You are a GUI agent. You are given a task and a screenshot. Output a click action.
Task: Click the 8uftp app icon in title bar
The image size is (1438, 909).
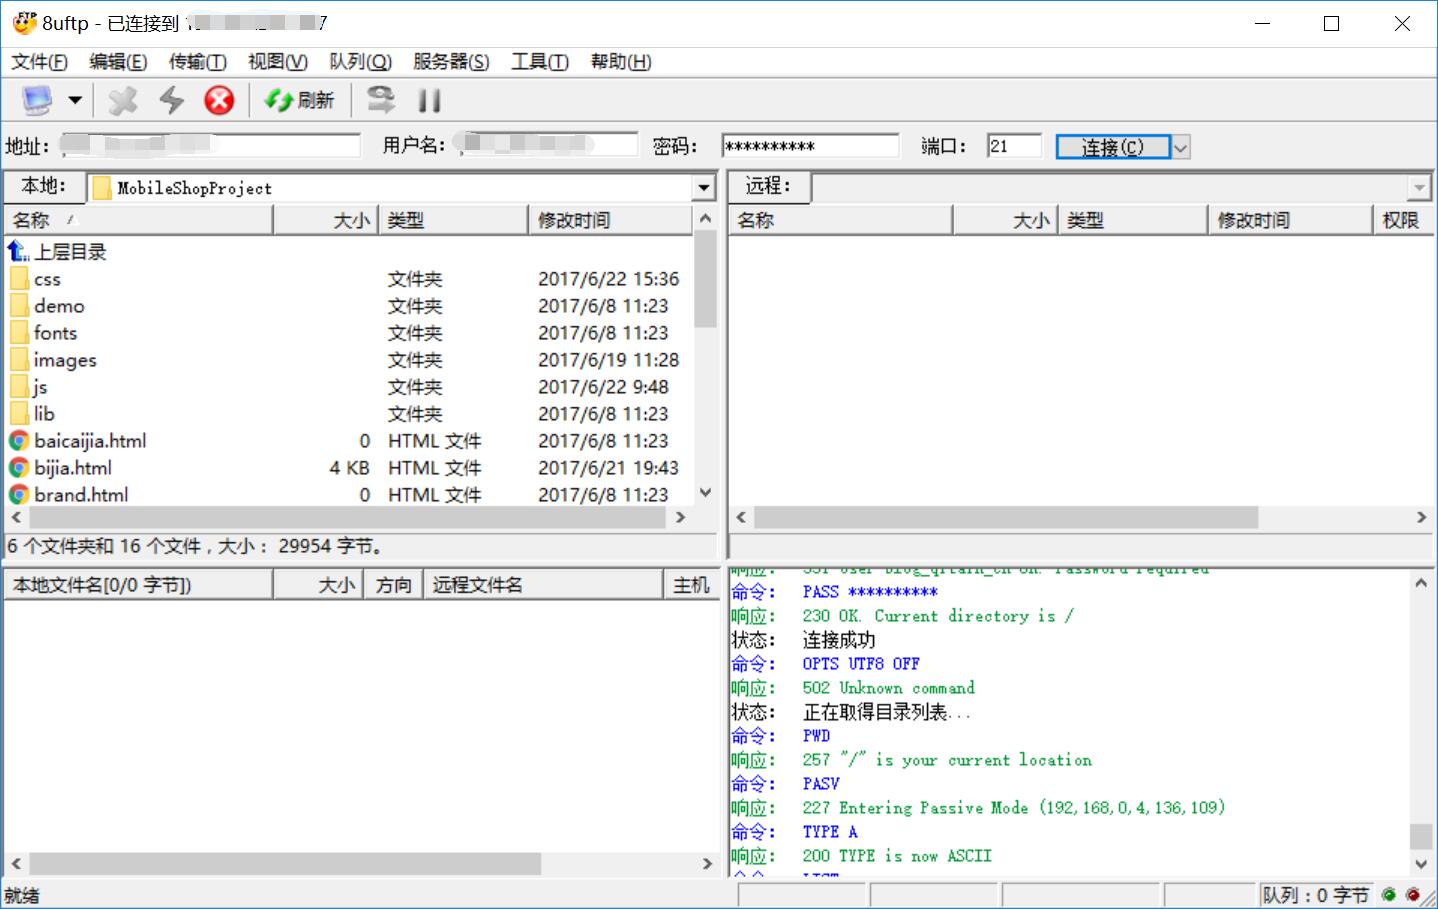pyautogui.click(x=24, y=22)
